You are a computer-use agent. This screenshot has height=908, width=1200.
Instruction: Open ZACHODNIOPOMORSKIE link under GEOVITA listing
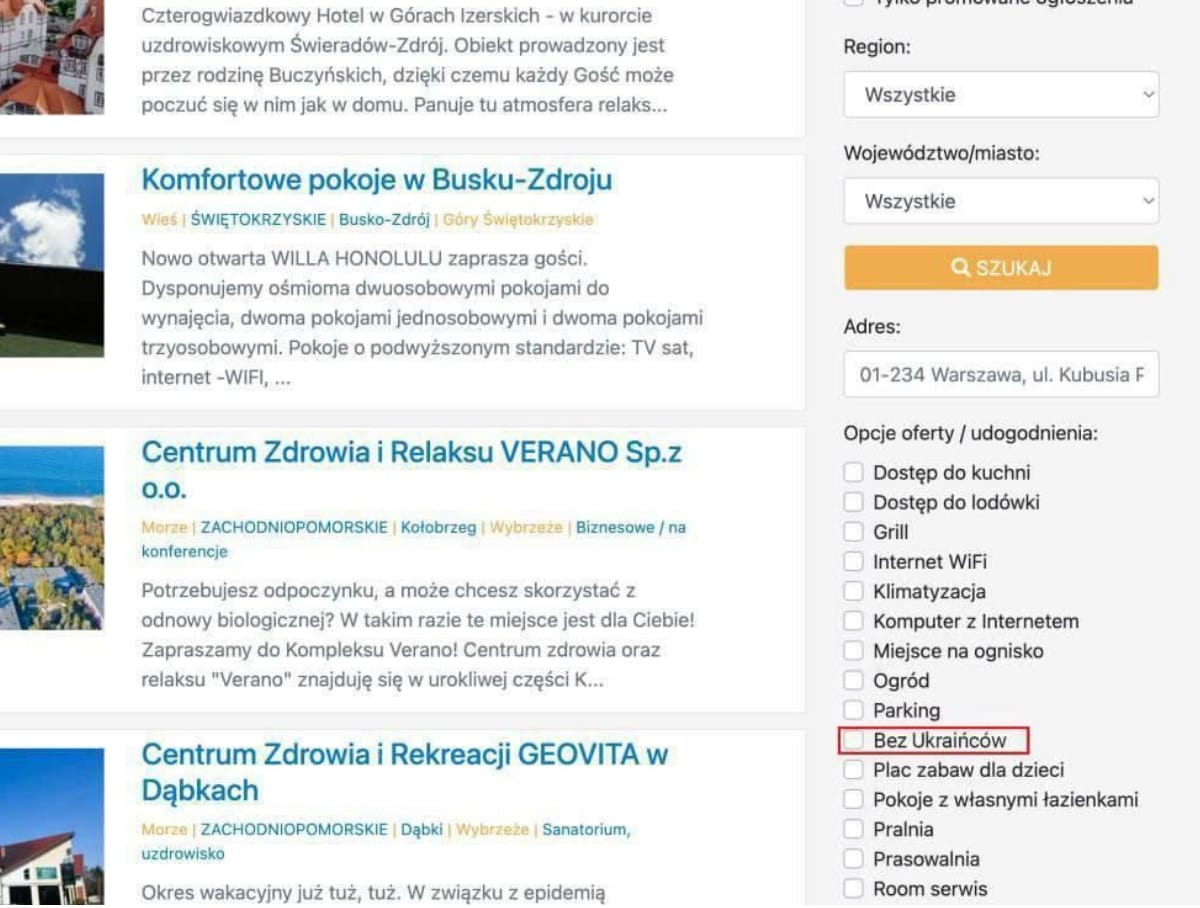(294, 829)
